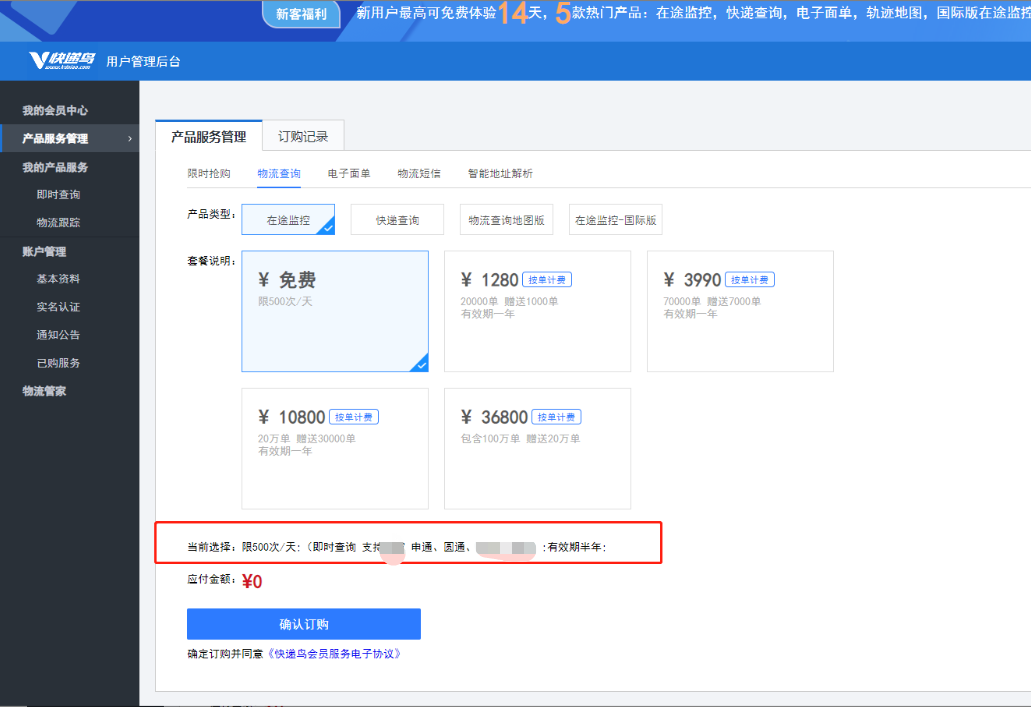Click the 70000单 赠送7000单 description
This screenshot has width=1031, height=707.
(712, 301)
